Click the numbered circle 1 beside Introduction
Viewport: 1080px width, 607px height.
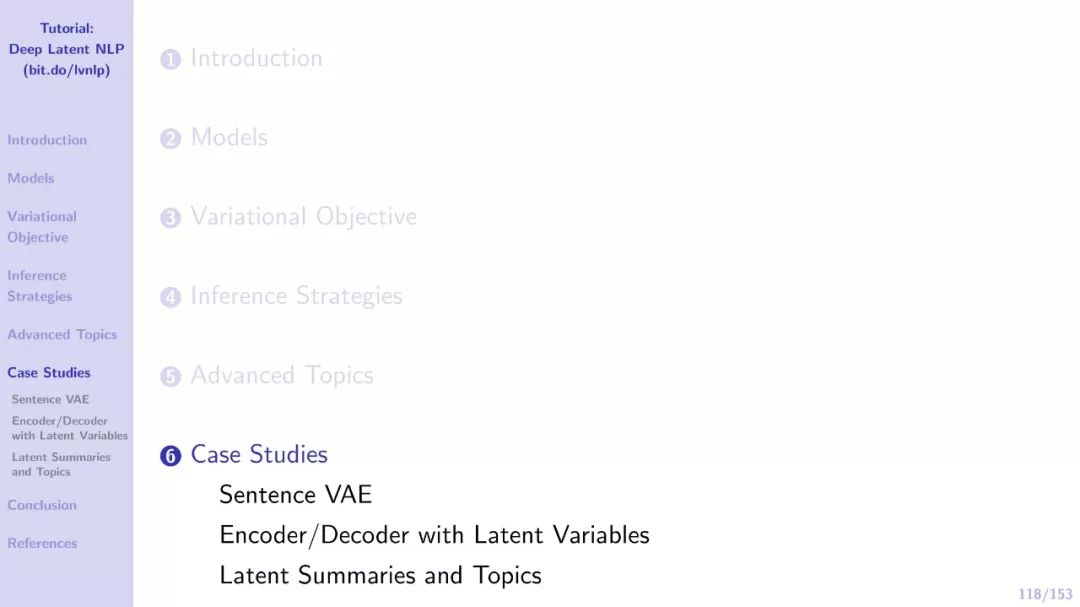(x=170, y=59)
